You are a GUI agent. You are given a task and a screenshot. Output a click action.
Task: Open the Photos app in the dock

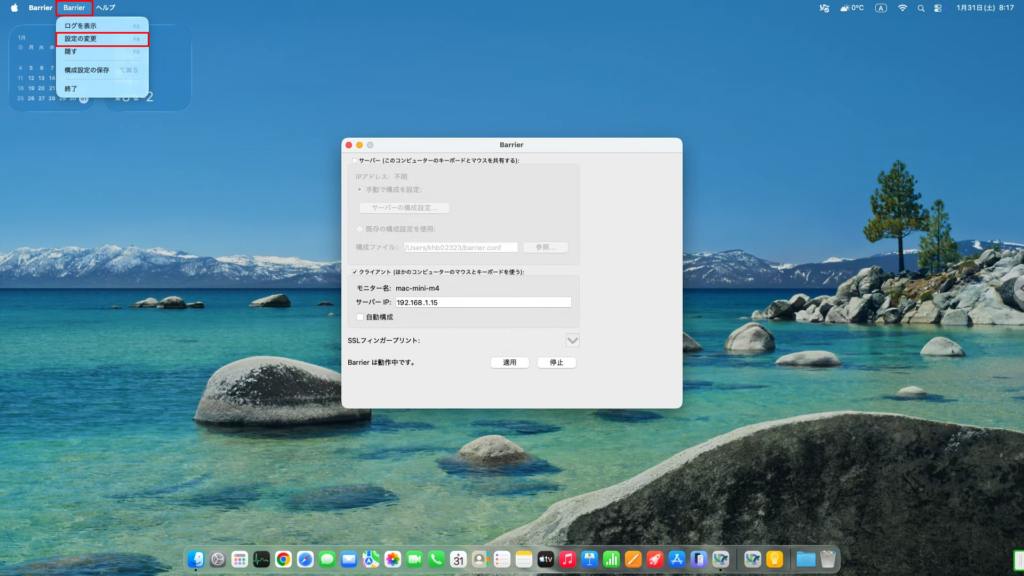click(x=393, y=560)
